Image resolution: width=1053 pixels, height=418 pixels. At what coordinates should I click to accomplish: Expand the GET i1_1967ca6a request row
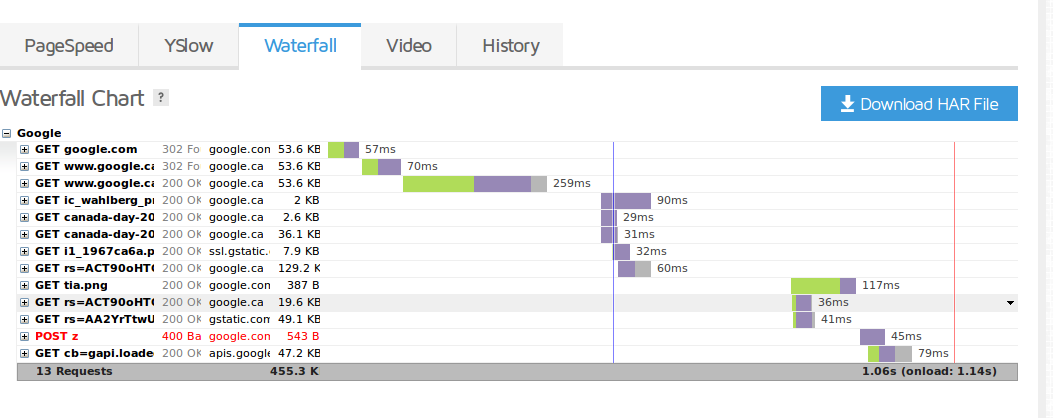tap(24, 251)
